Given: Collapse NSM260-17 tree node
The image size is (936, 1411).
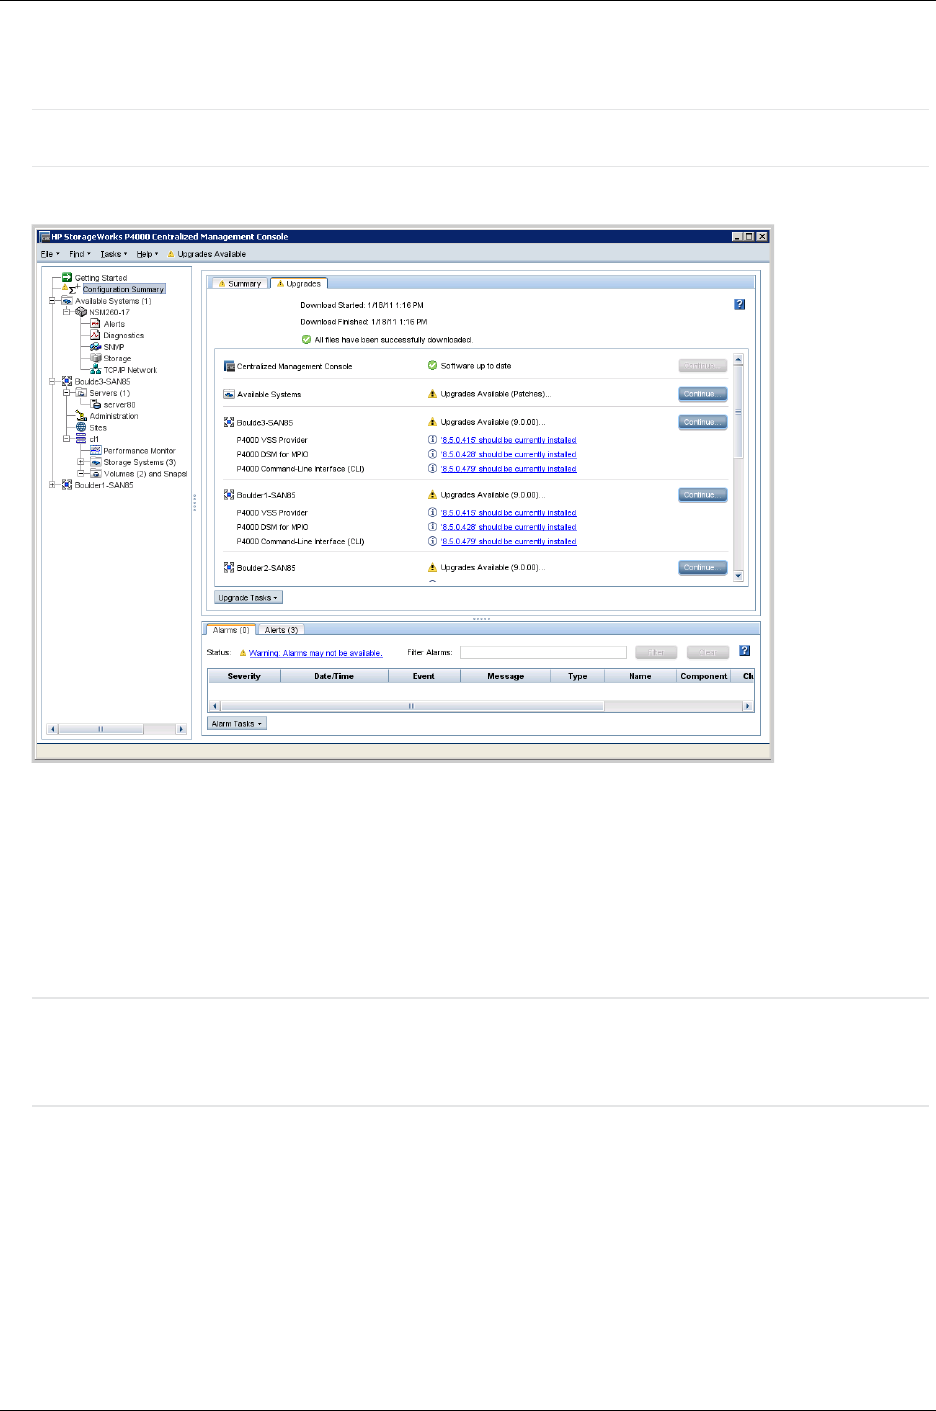Looking at the screenshot, I should [x=67, y=312].
